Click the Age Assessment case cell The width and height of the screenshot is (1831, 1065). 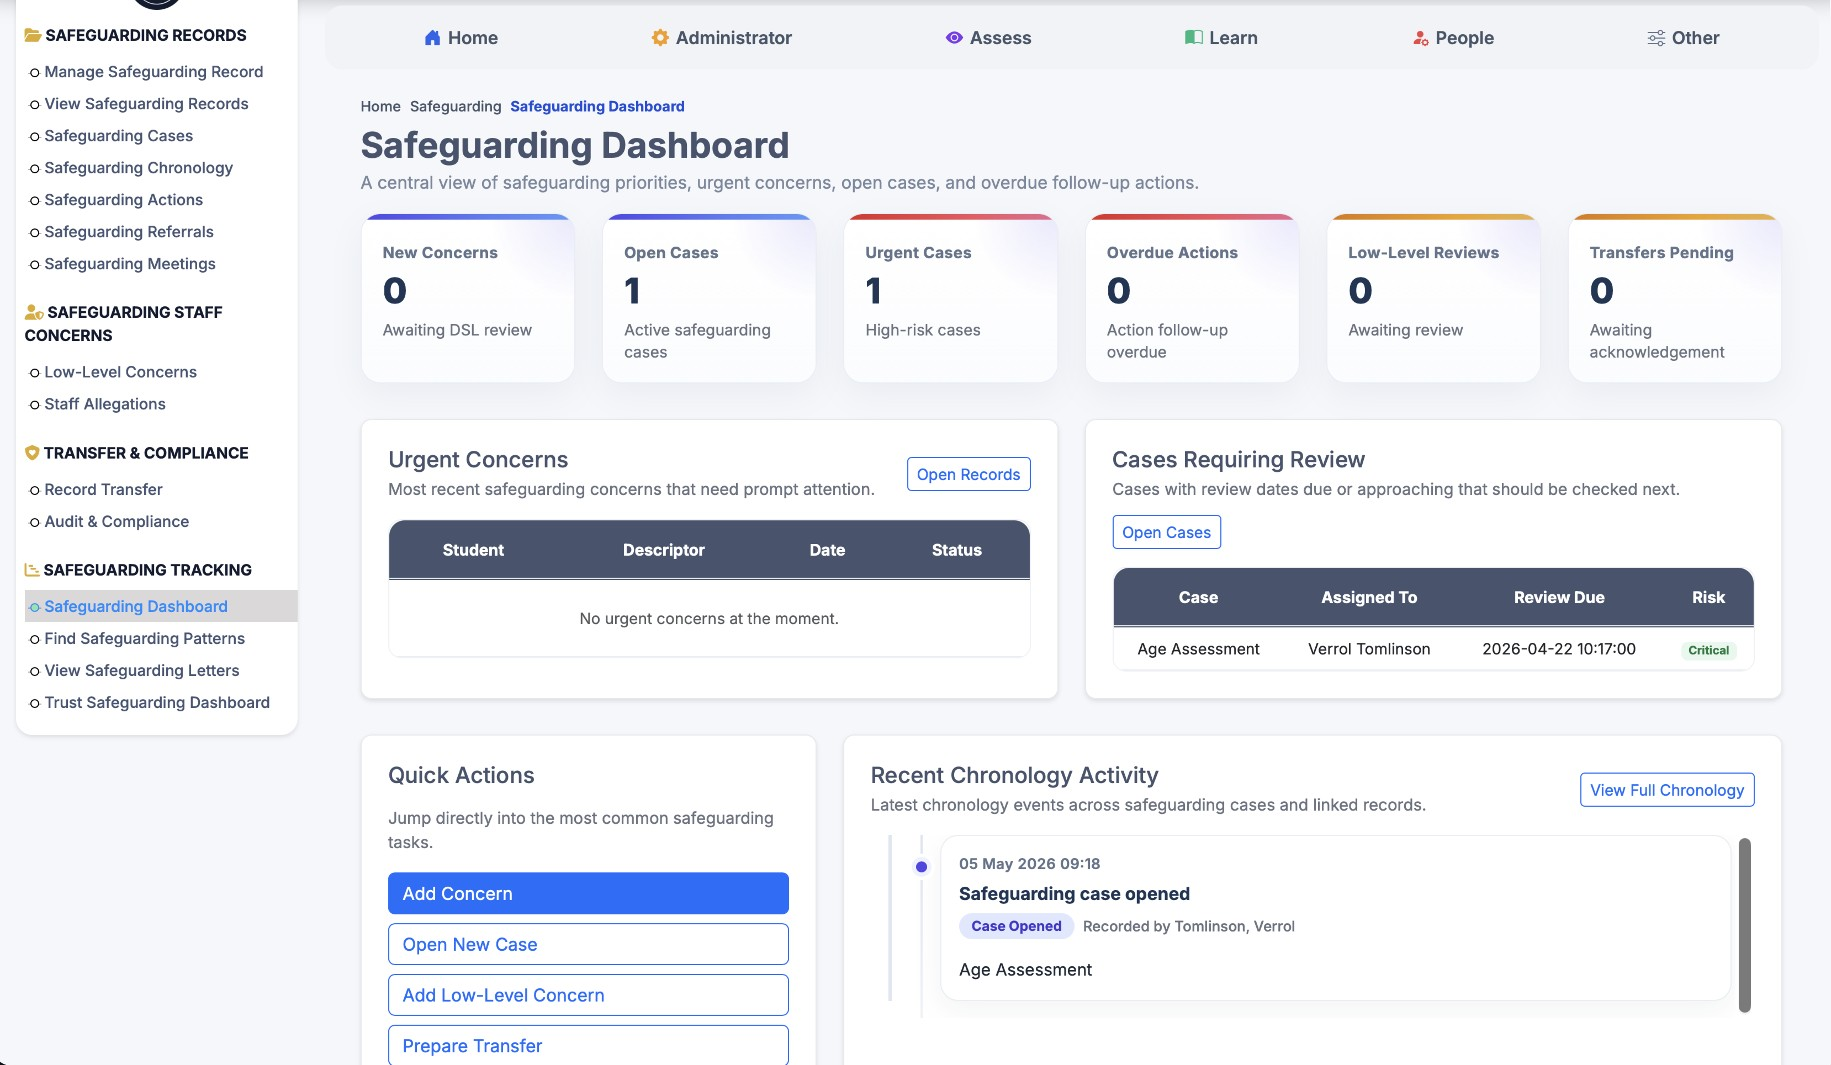1198,649
